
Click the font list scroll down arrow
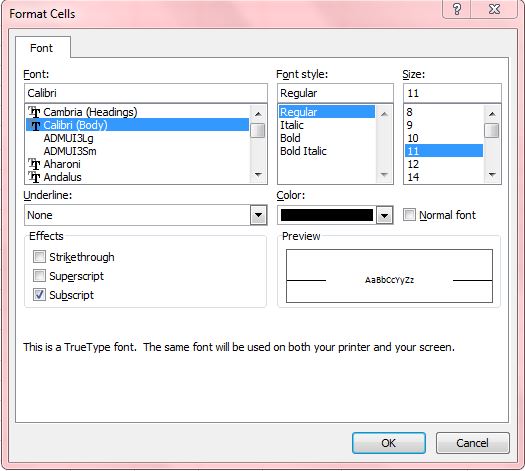tap(258, 174)
